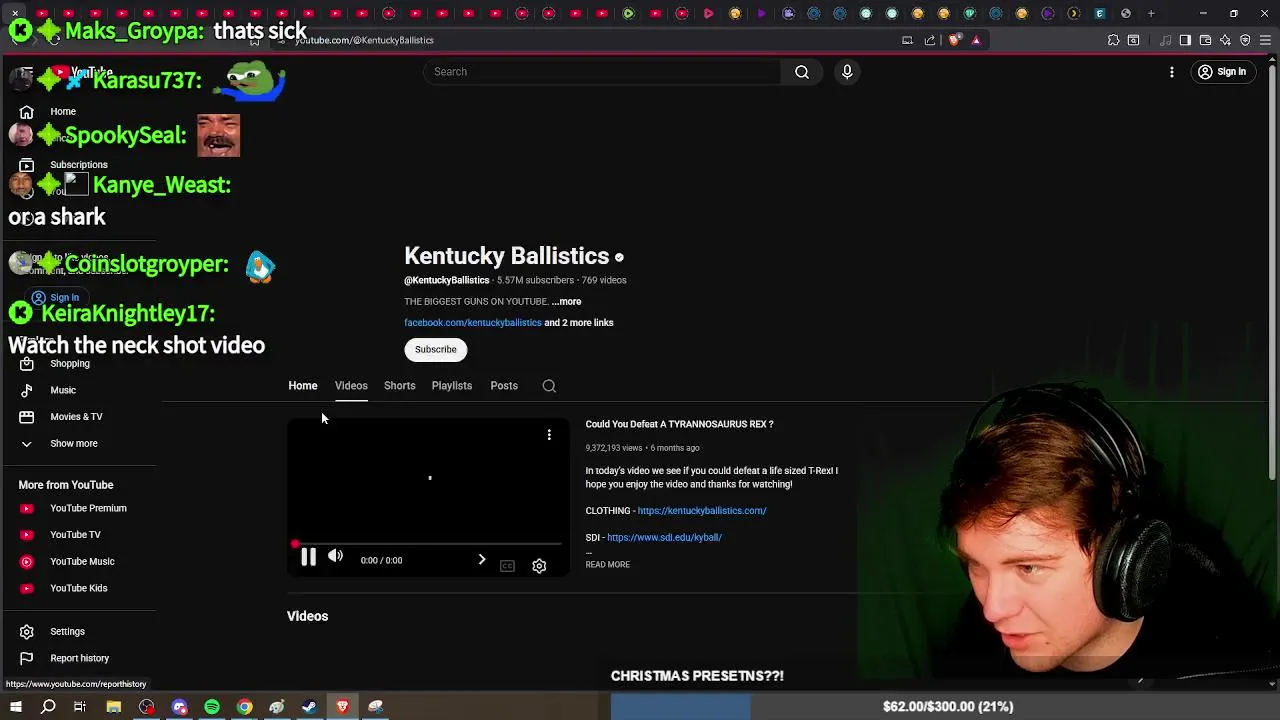Open the Could You Defeat A TYRANNOSAURUS REX video title
Screen dimensions: 1280x720
(679, 424)
